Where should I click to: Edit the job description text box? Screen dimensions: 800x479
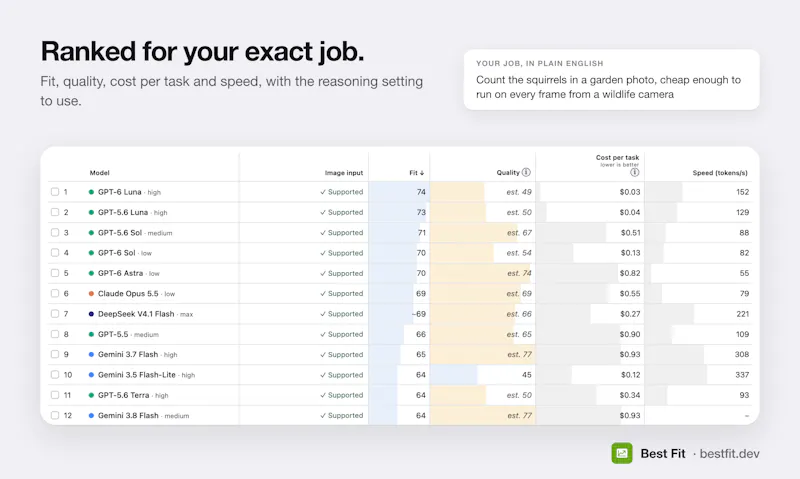coord(611,80)
